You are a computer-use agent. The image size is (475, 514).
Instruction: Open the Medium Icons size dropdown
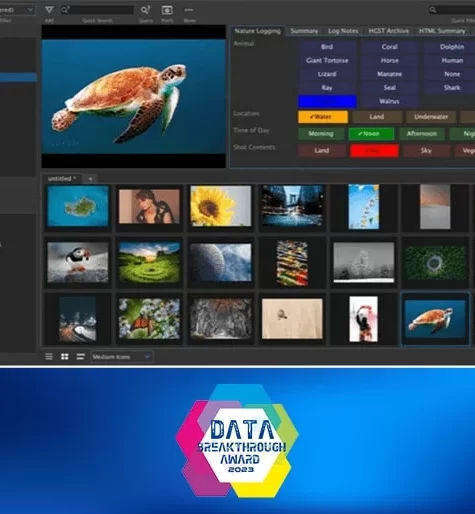[121, 357]
